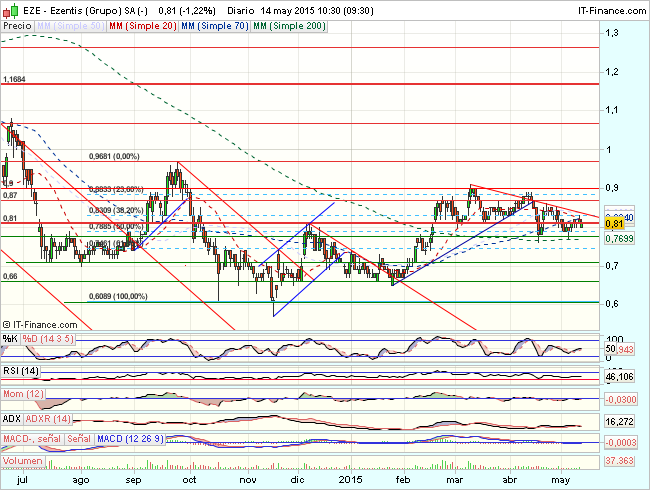Screen dimensions: 650x490
Task: Click the Señal label in MACD panel
Action: tap(79, 439)
